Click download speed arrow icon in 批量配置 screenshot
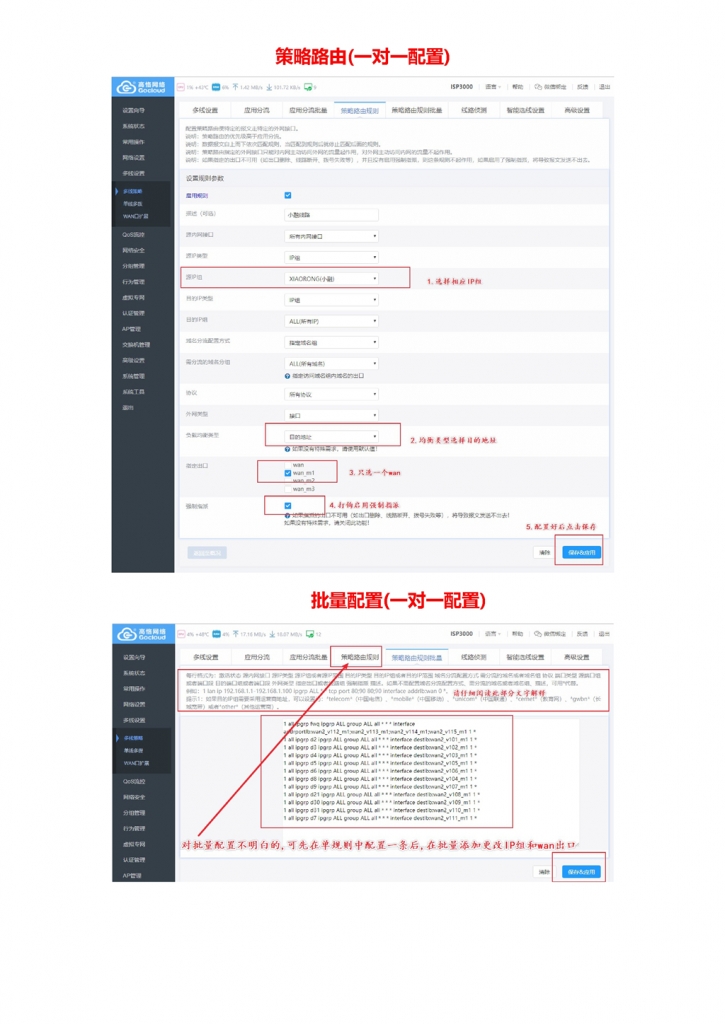This screenshot has height=1024, width=725. click(272, 633)
